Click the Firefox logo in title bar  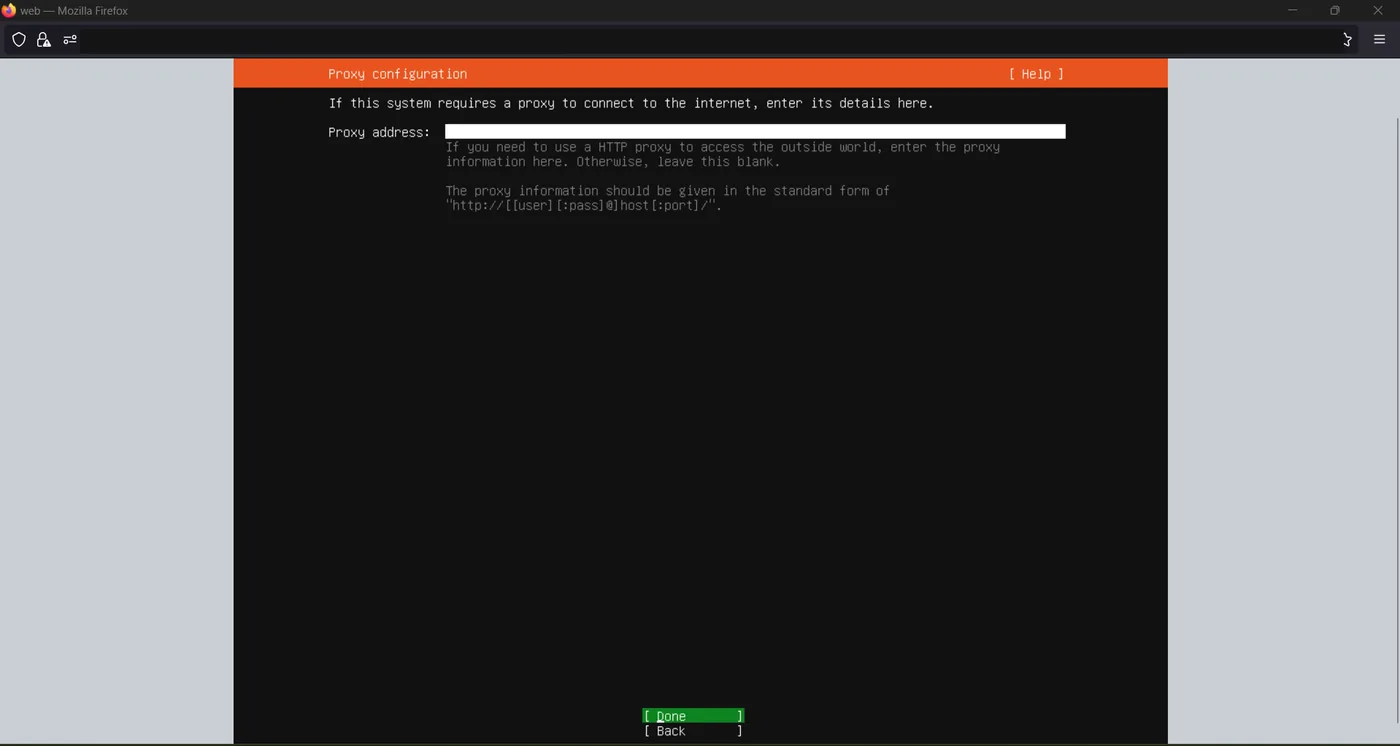9,10
